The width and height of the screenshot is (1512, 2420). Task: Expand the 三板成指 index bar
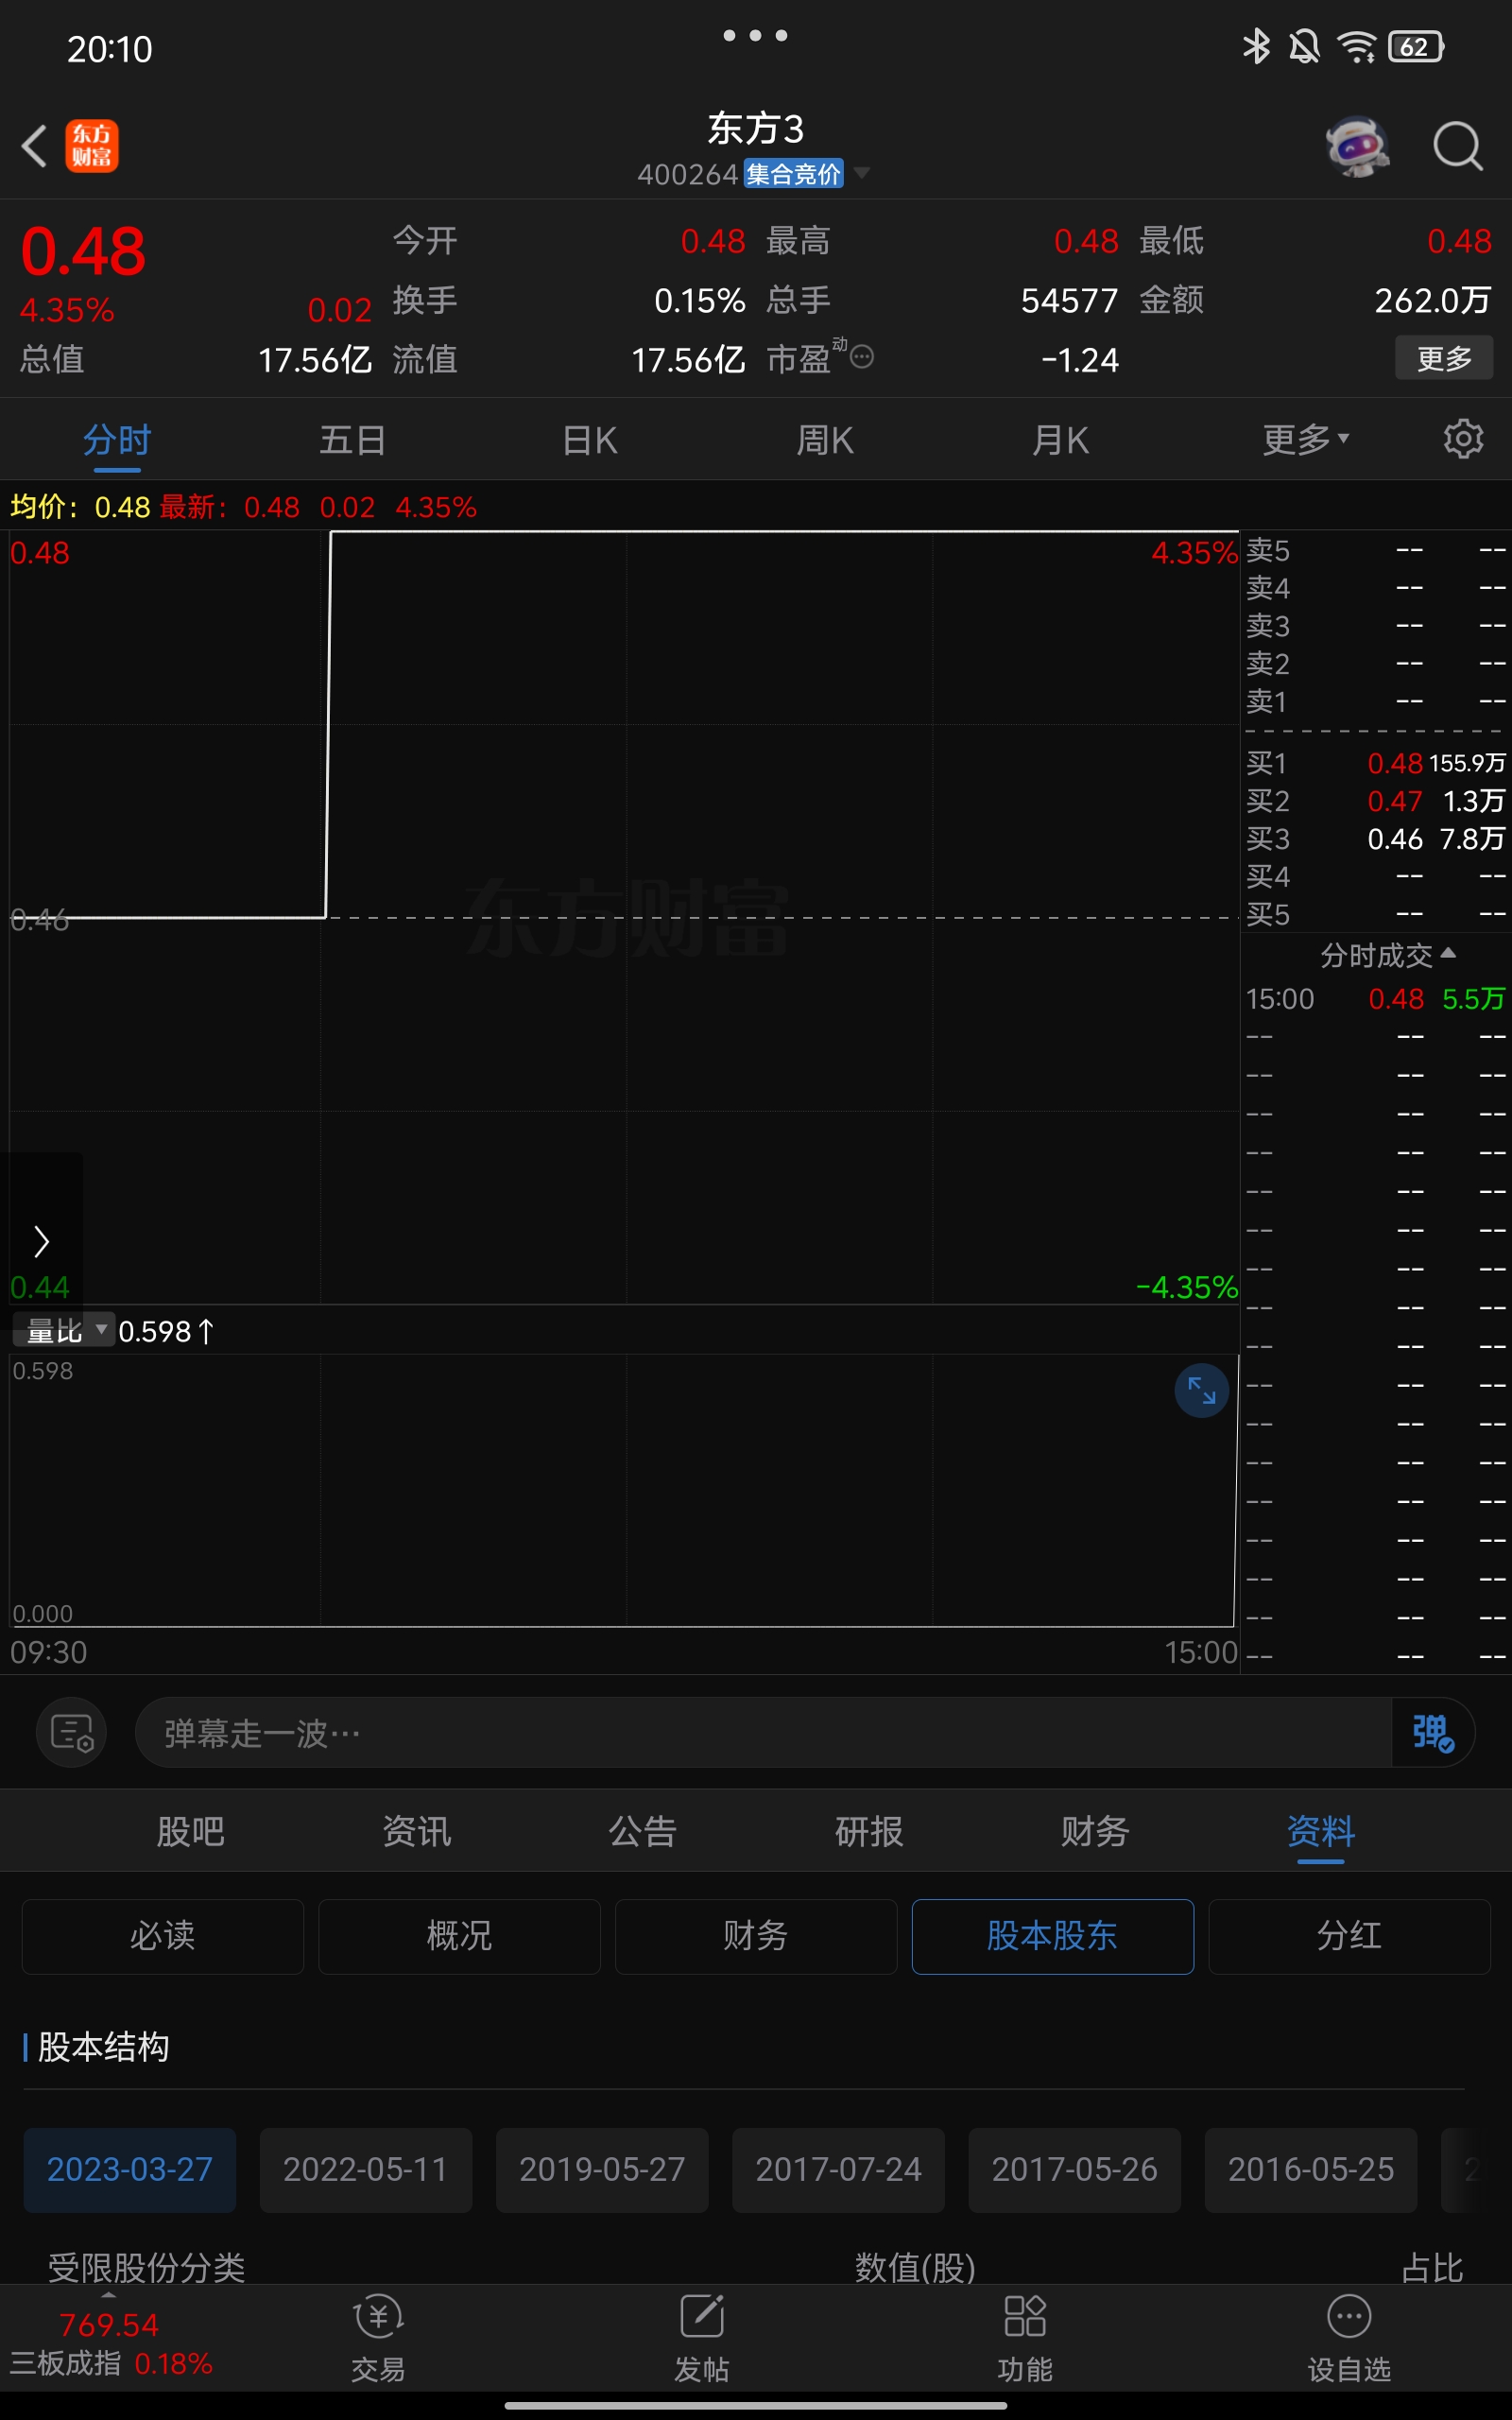click(110, 2337)
